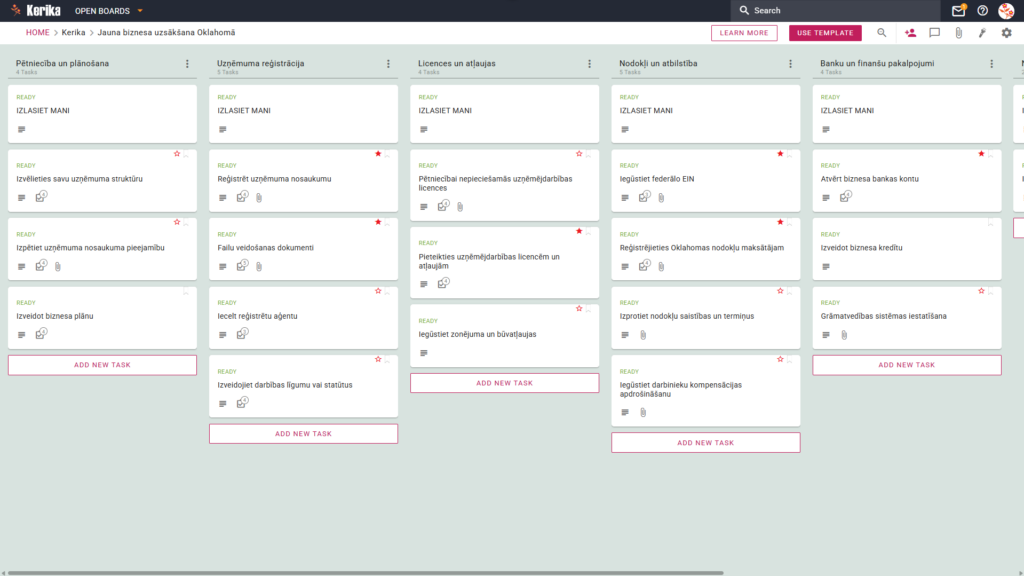Toggle star on Izveidot biznesa plānu neighbor card Izpētiet uzņēmuma nosaukuma pieejamību
This screenshot has height=576, width=1024.
point(177,222)
